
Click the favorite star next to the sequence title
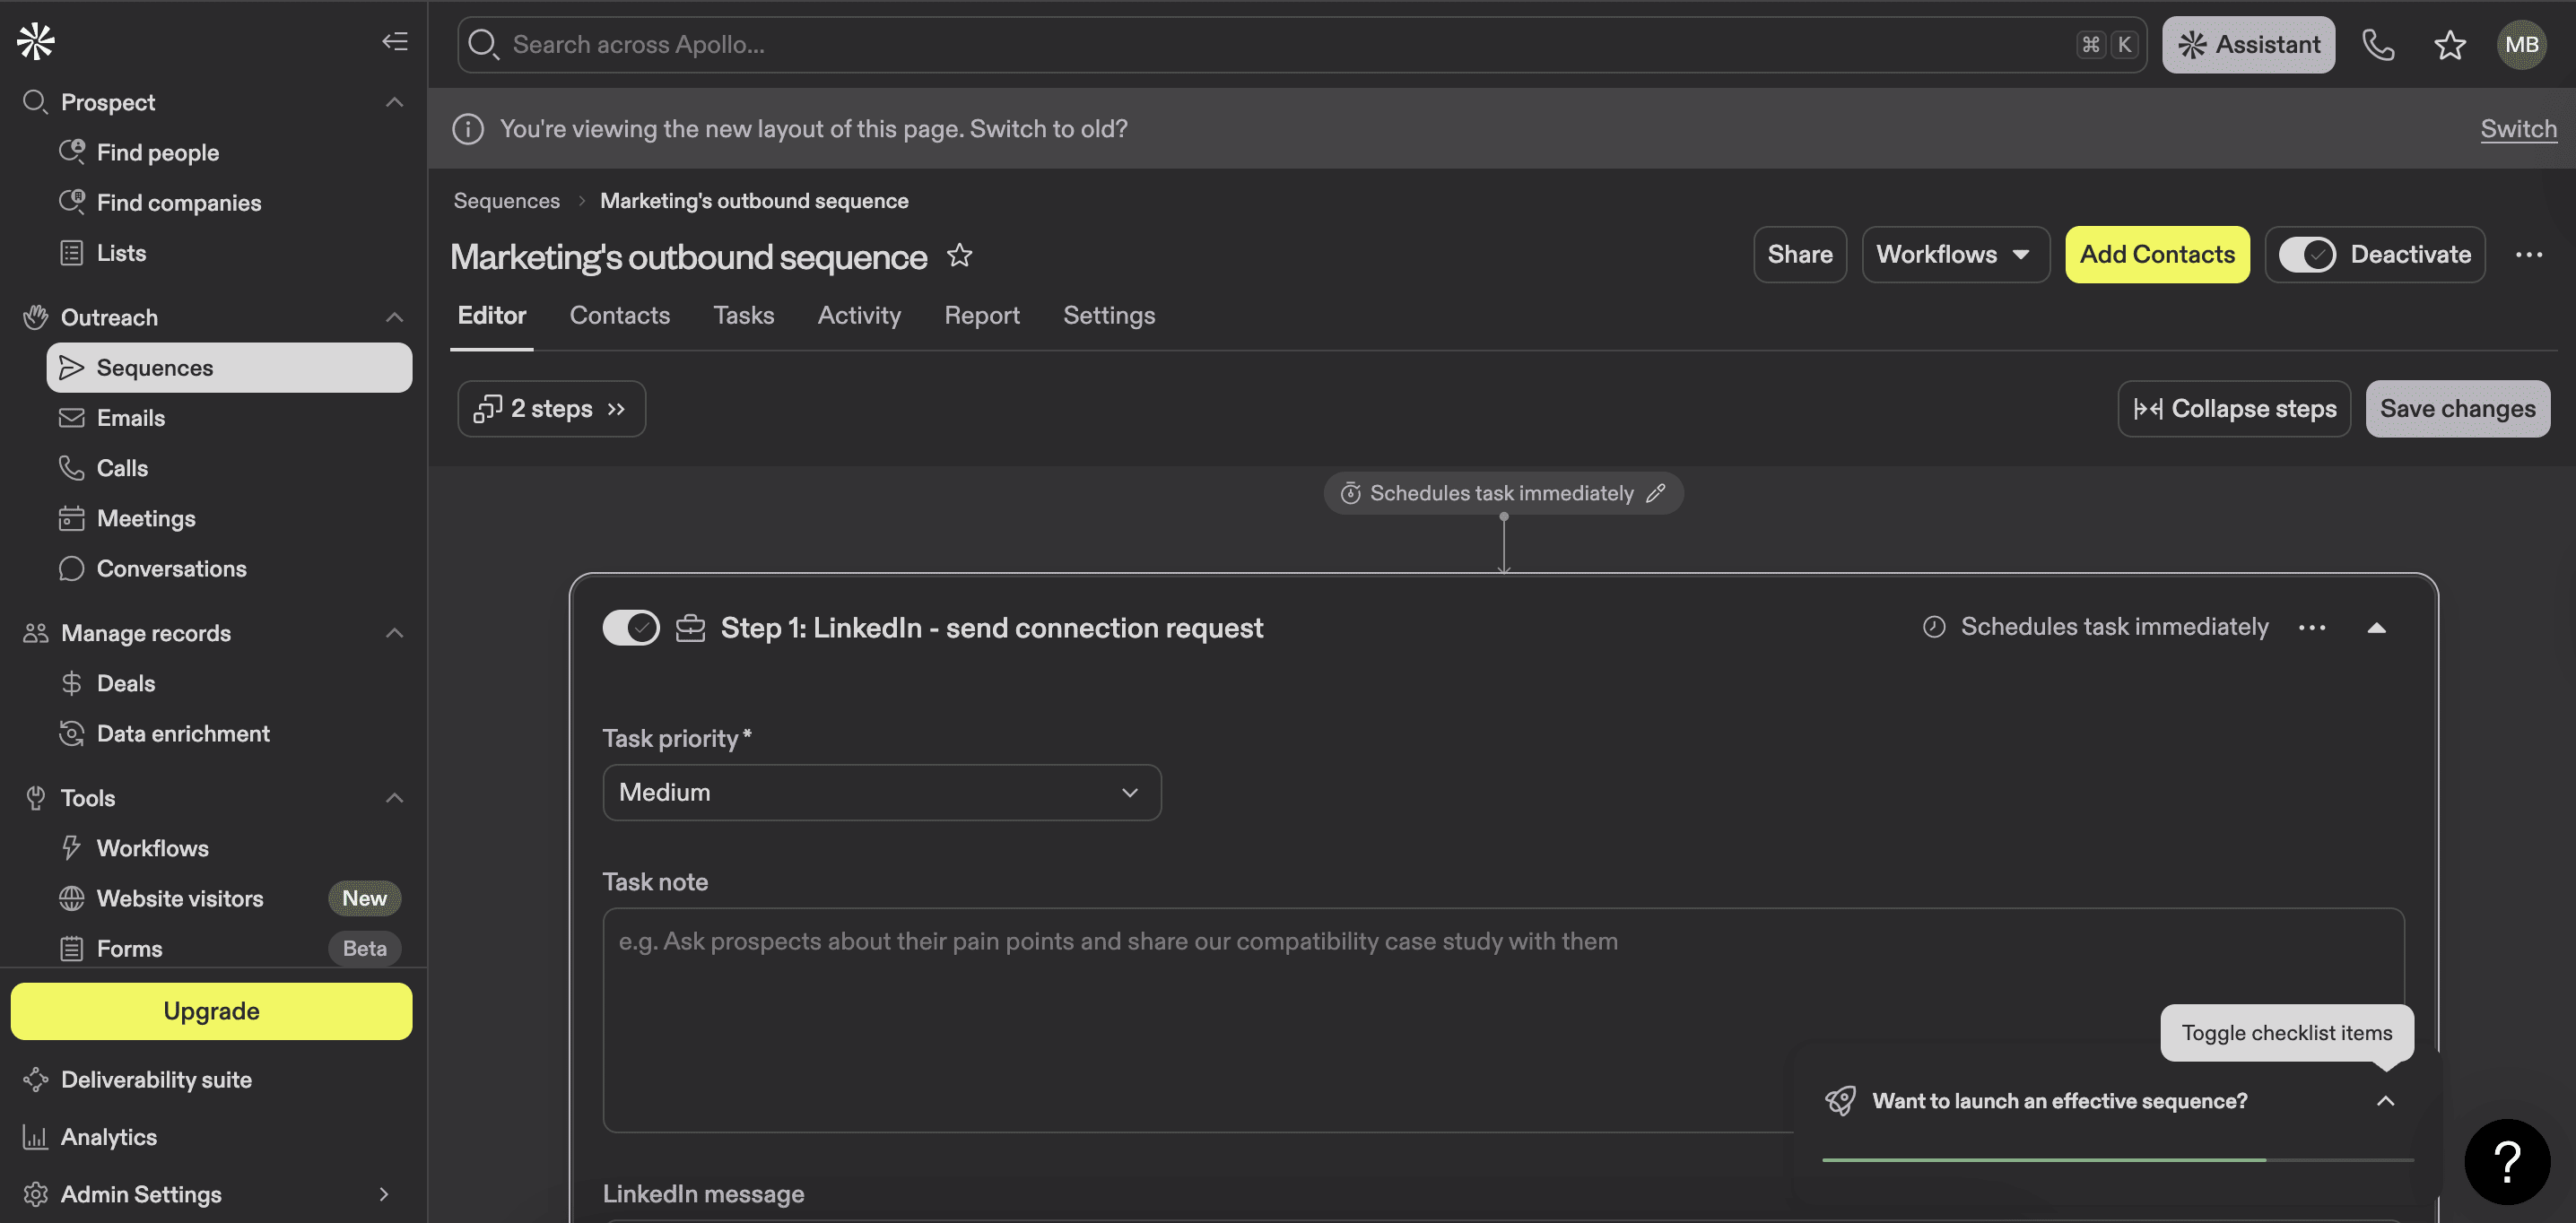click(959, 256)
